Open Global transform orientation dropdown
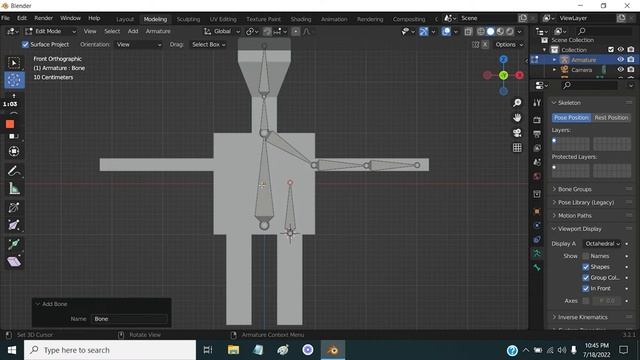Screen dimensions: 640x360 222,31
